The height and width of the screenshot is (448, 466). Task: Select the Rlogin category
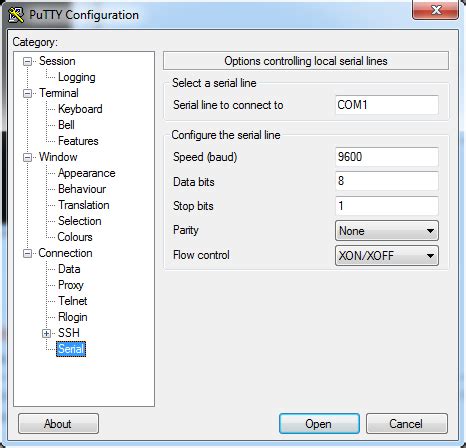pos(73,317)
